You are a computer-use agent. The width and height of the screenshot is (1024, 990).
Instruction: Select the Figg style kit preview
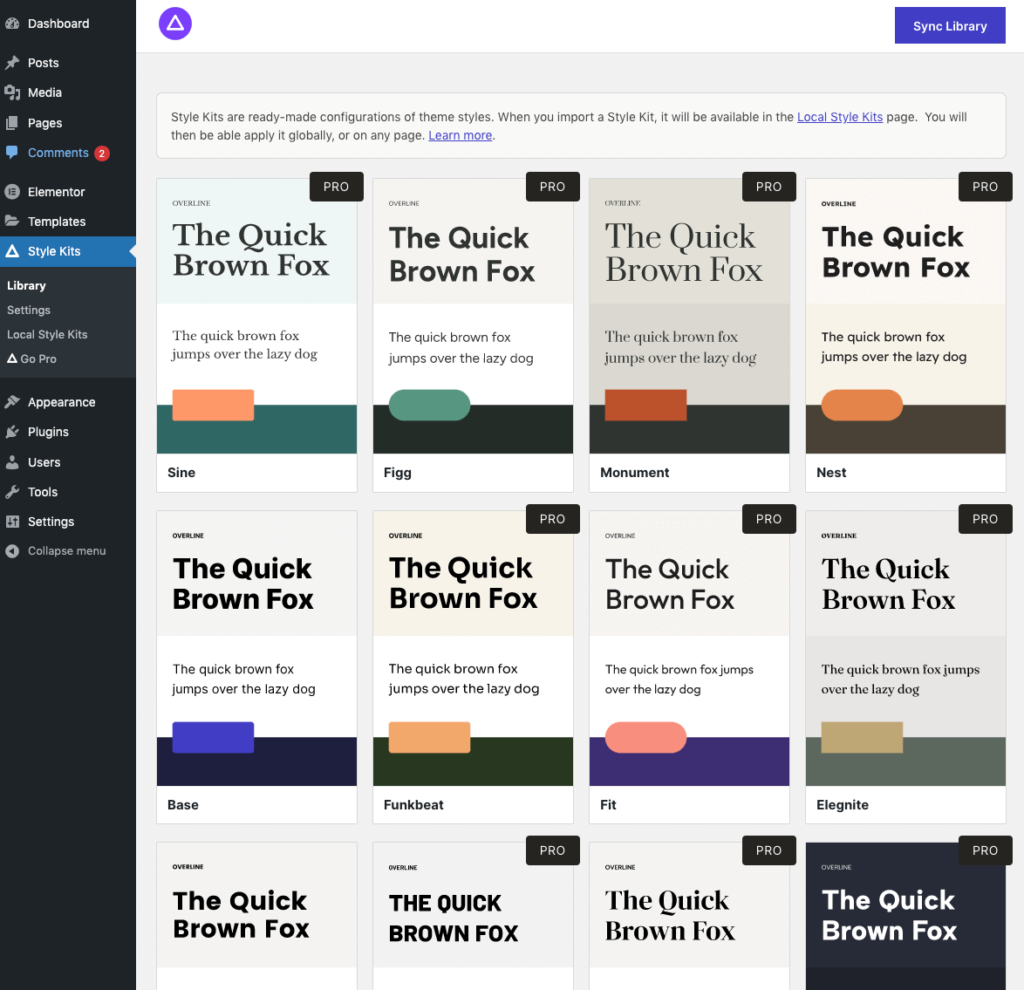coord(473,316)
